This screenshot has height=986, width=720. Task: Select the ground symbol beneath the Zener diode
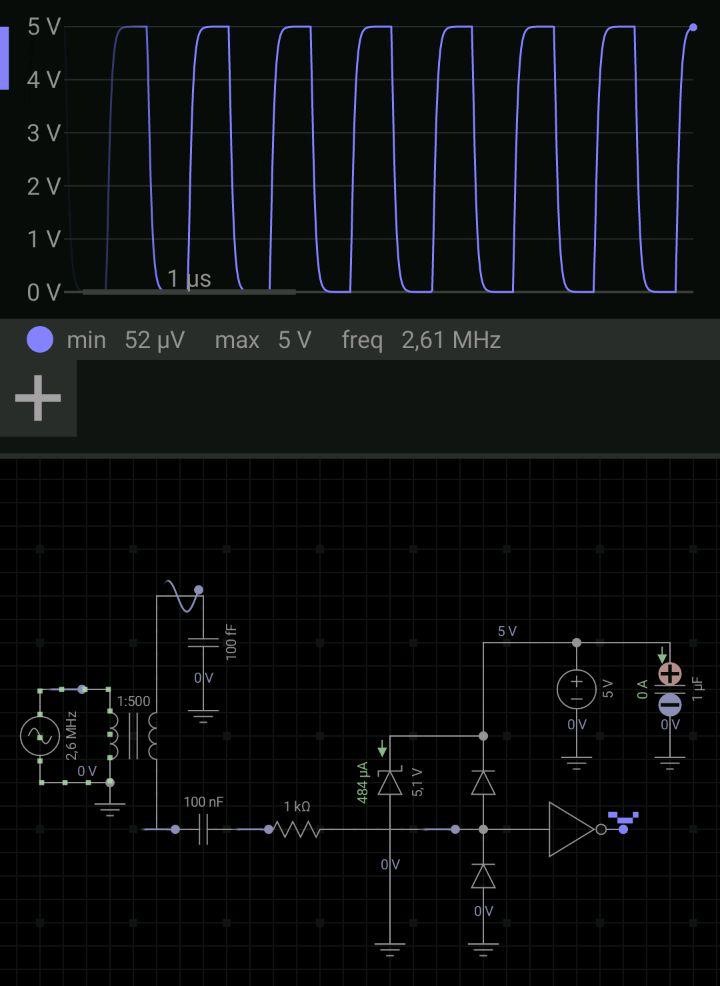(x=390, y=948)
